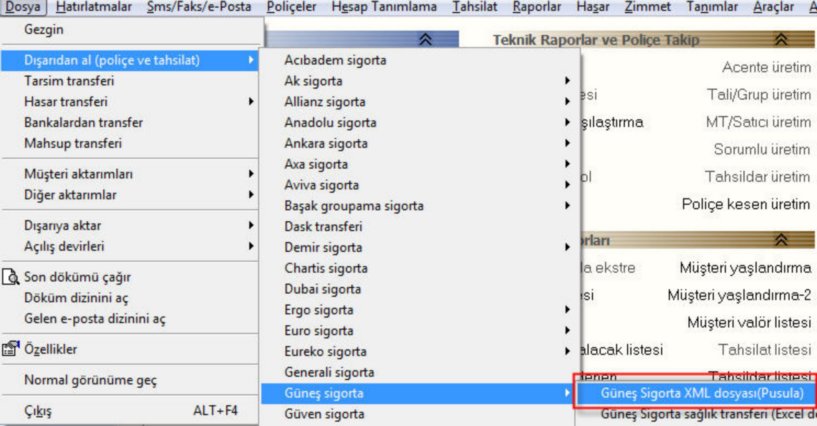Choose Hasar transferi from Dosya menu

coord(65,102)
